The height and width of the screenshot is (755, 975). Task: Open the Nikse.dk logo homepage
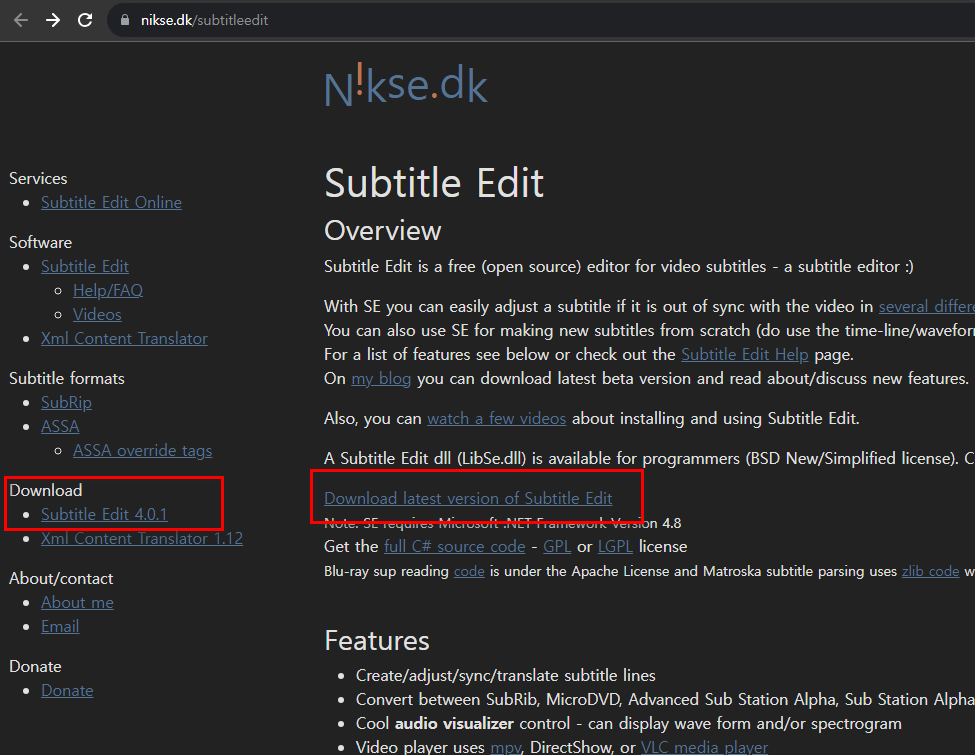pyautogui.click(x=406, y=85)
